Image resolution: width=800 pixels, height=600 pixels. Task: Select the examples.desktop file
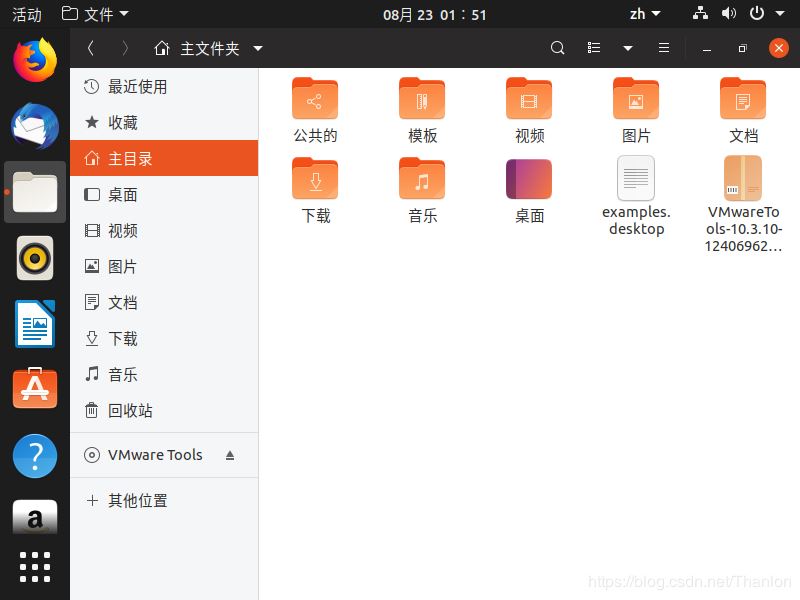tap(636, 180)
